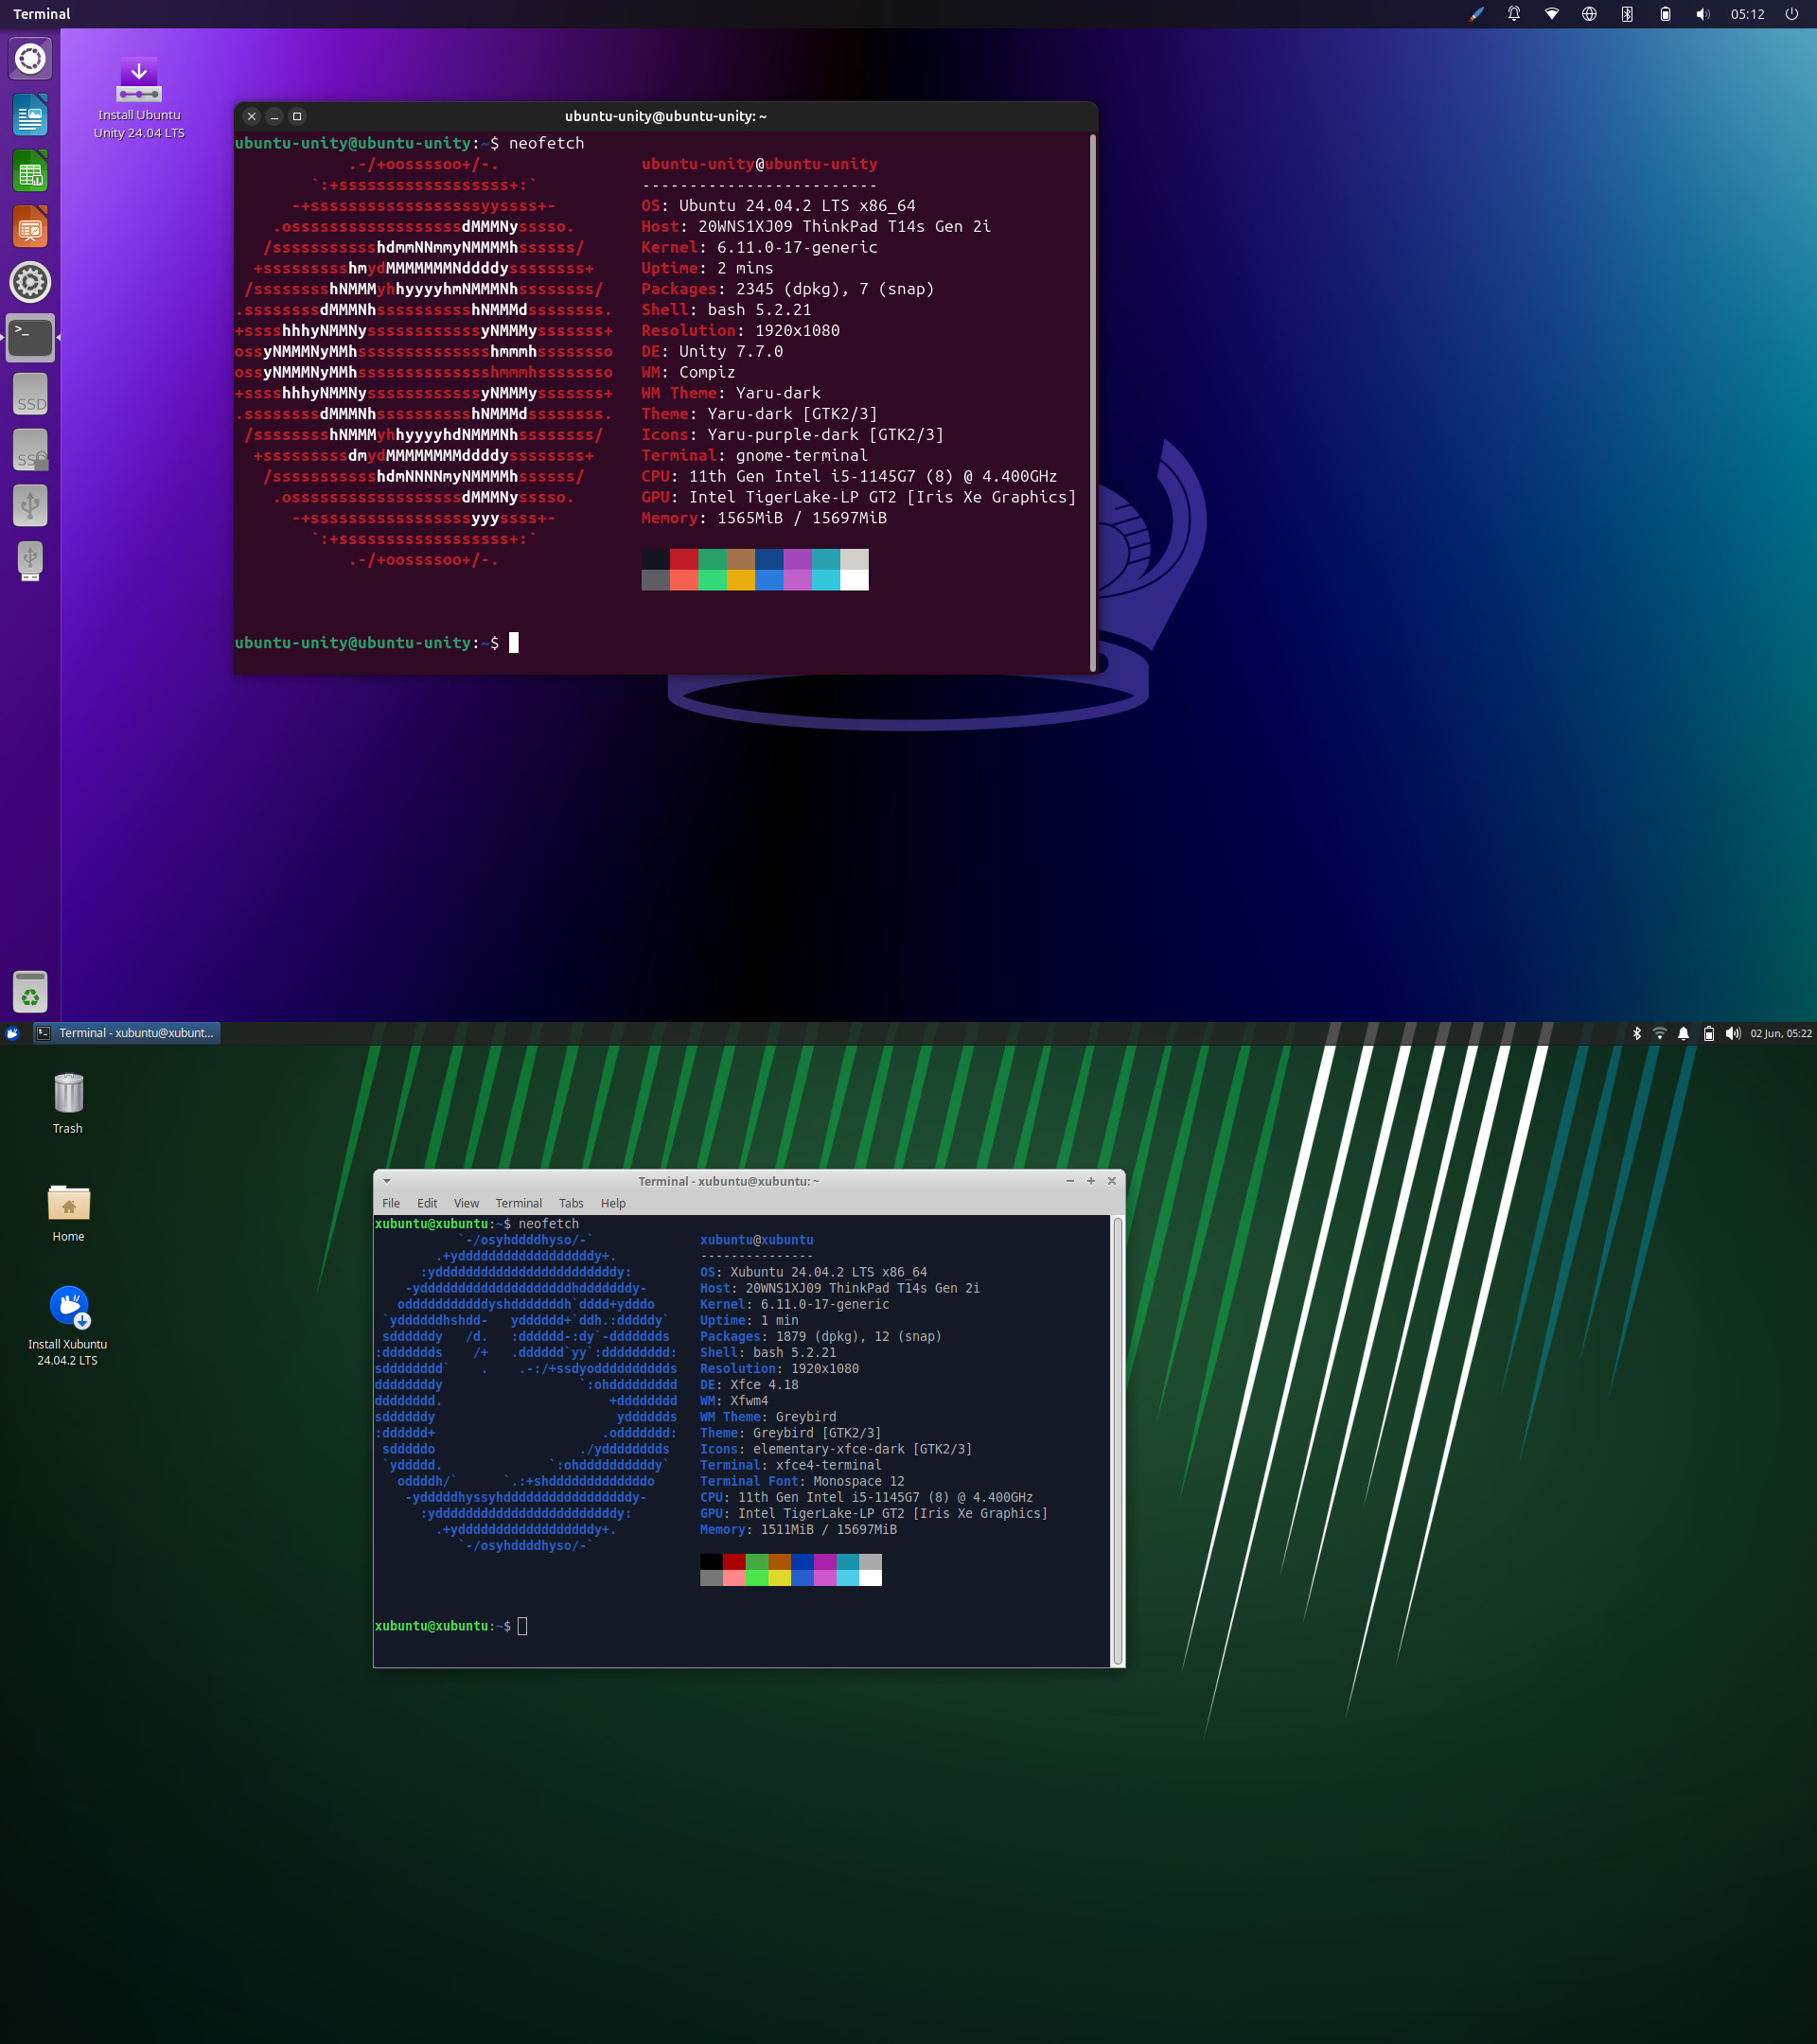Viewport: 1817px width, 2044px height.
Task: Click the Terminal app menu in the Unity top panel
Action: [42, 14]
